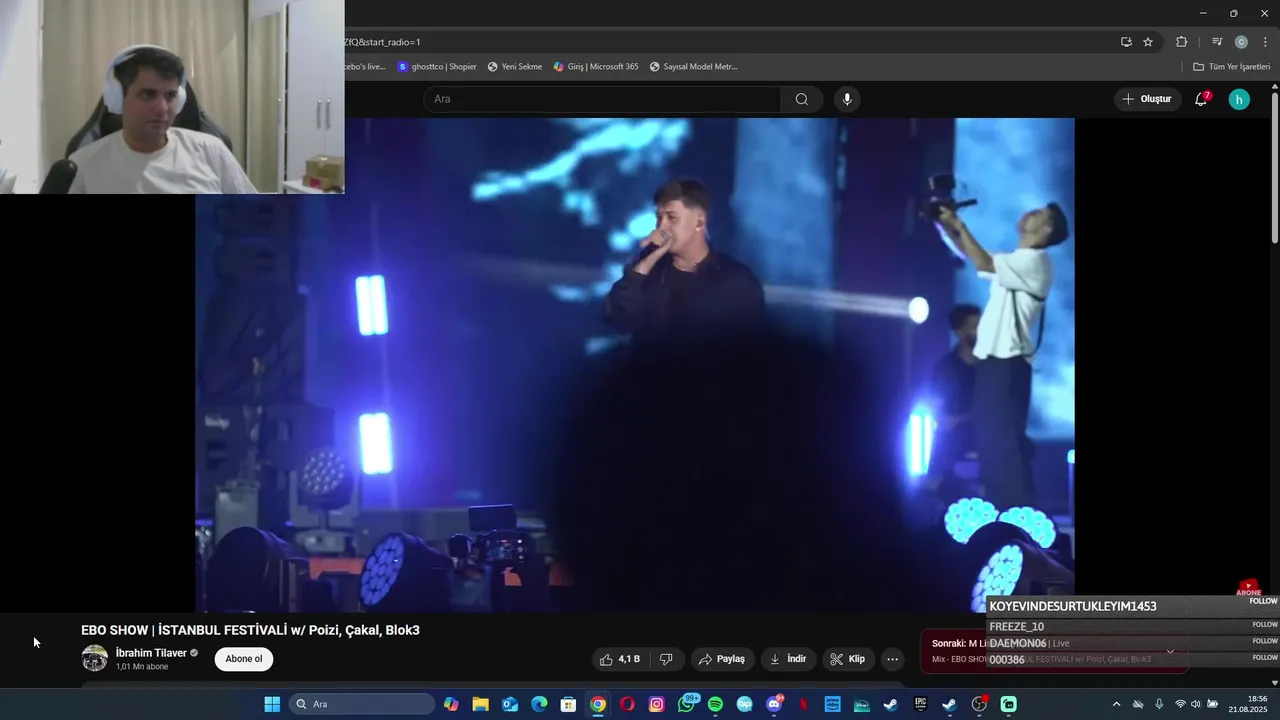Open the ghosttco | Shopier bookmark
Viewport: 1280px width, 720px height.
437,67
